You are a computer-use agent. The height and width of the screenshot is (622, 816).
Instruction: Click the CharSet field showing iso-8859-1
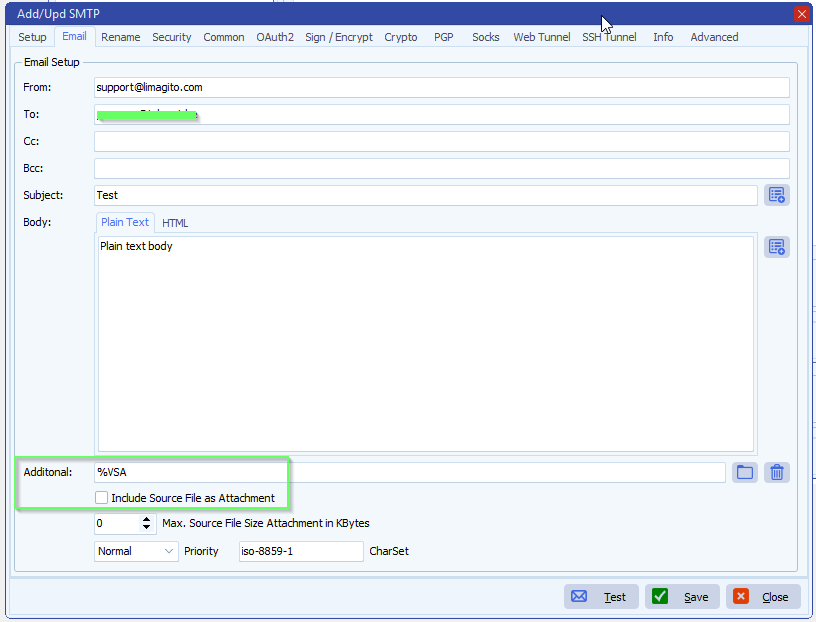click(301, 551)
